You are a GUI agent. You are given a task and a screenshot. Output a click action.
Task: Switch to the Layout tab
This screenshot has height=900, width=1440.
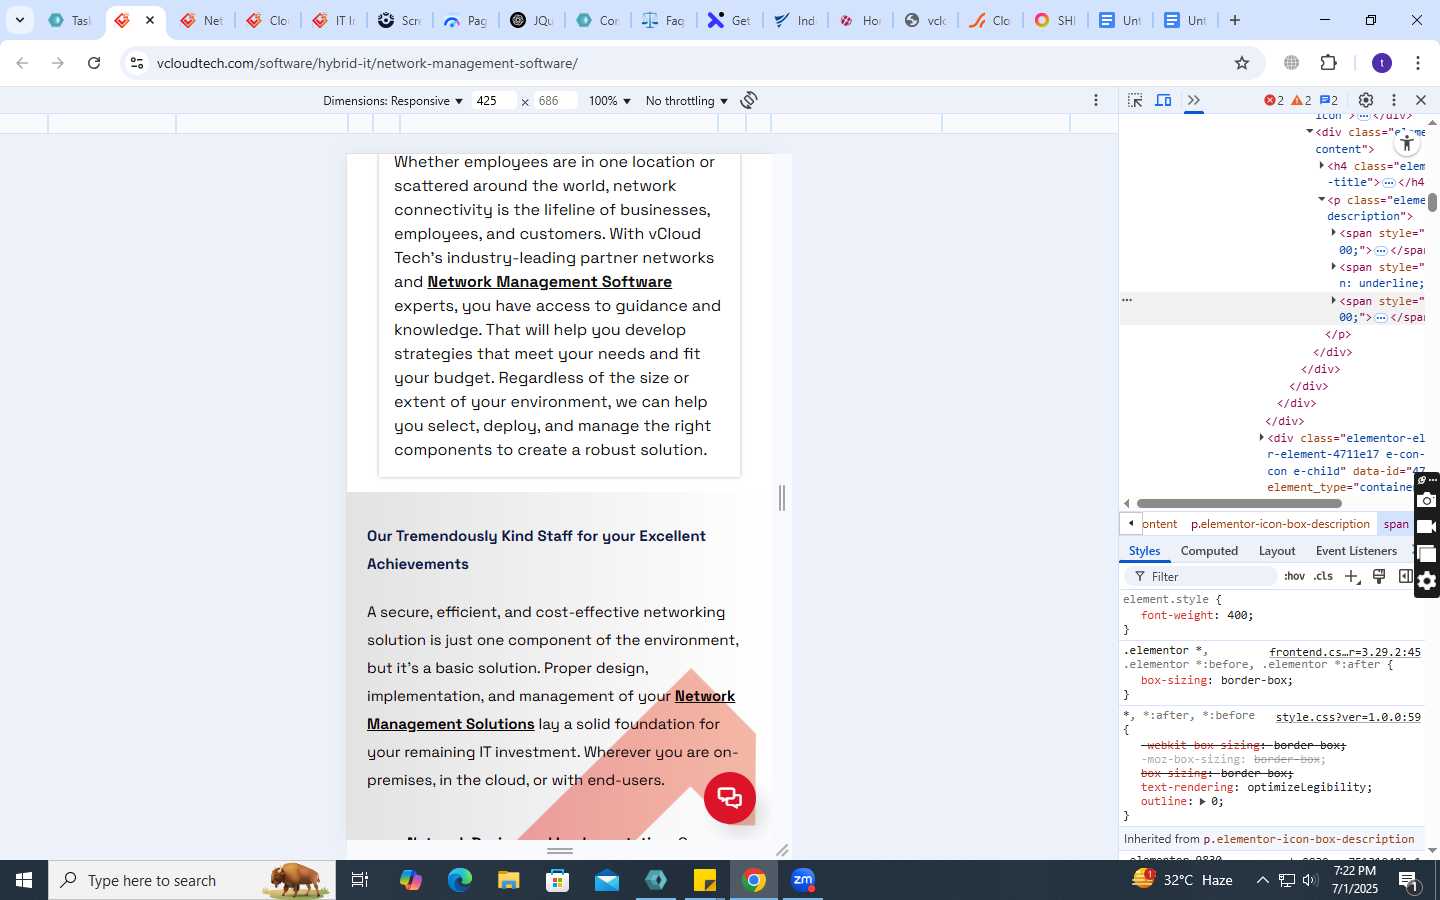coord(1277,551)
